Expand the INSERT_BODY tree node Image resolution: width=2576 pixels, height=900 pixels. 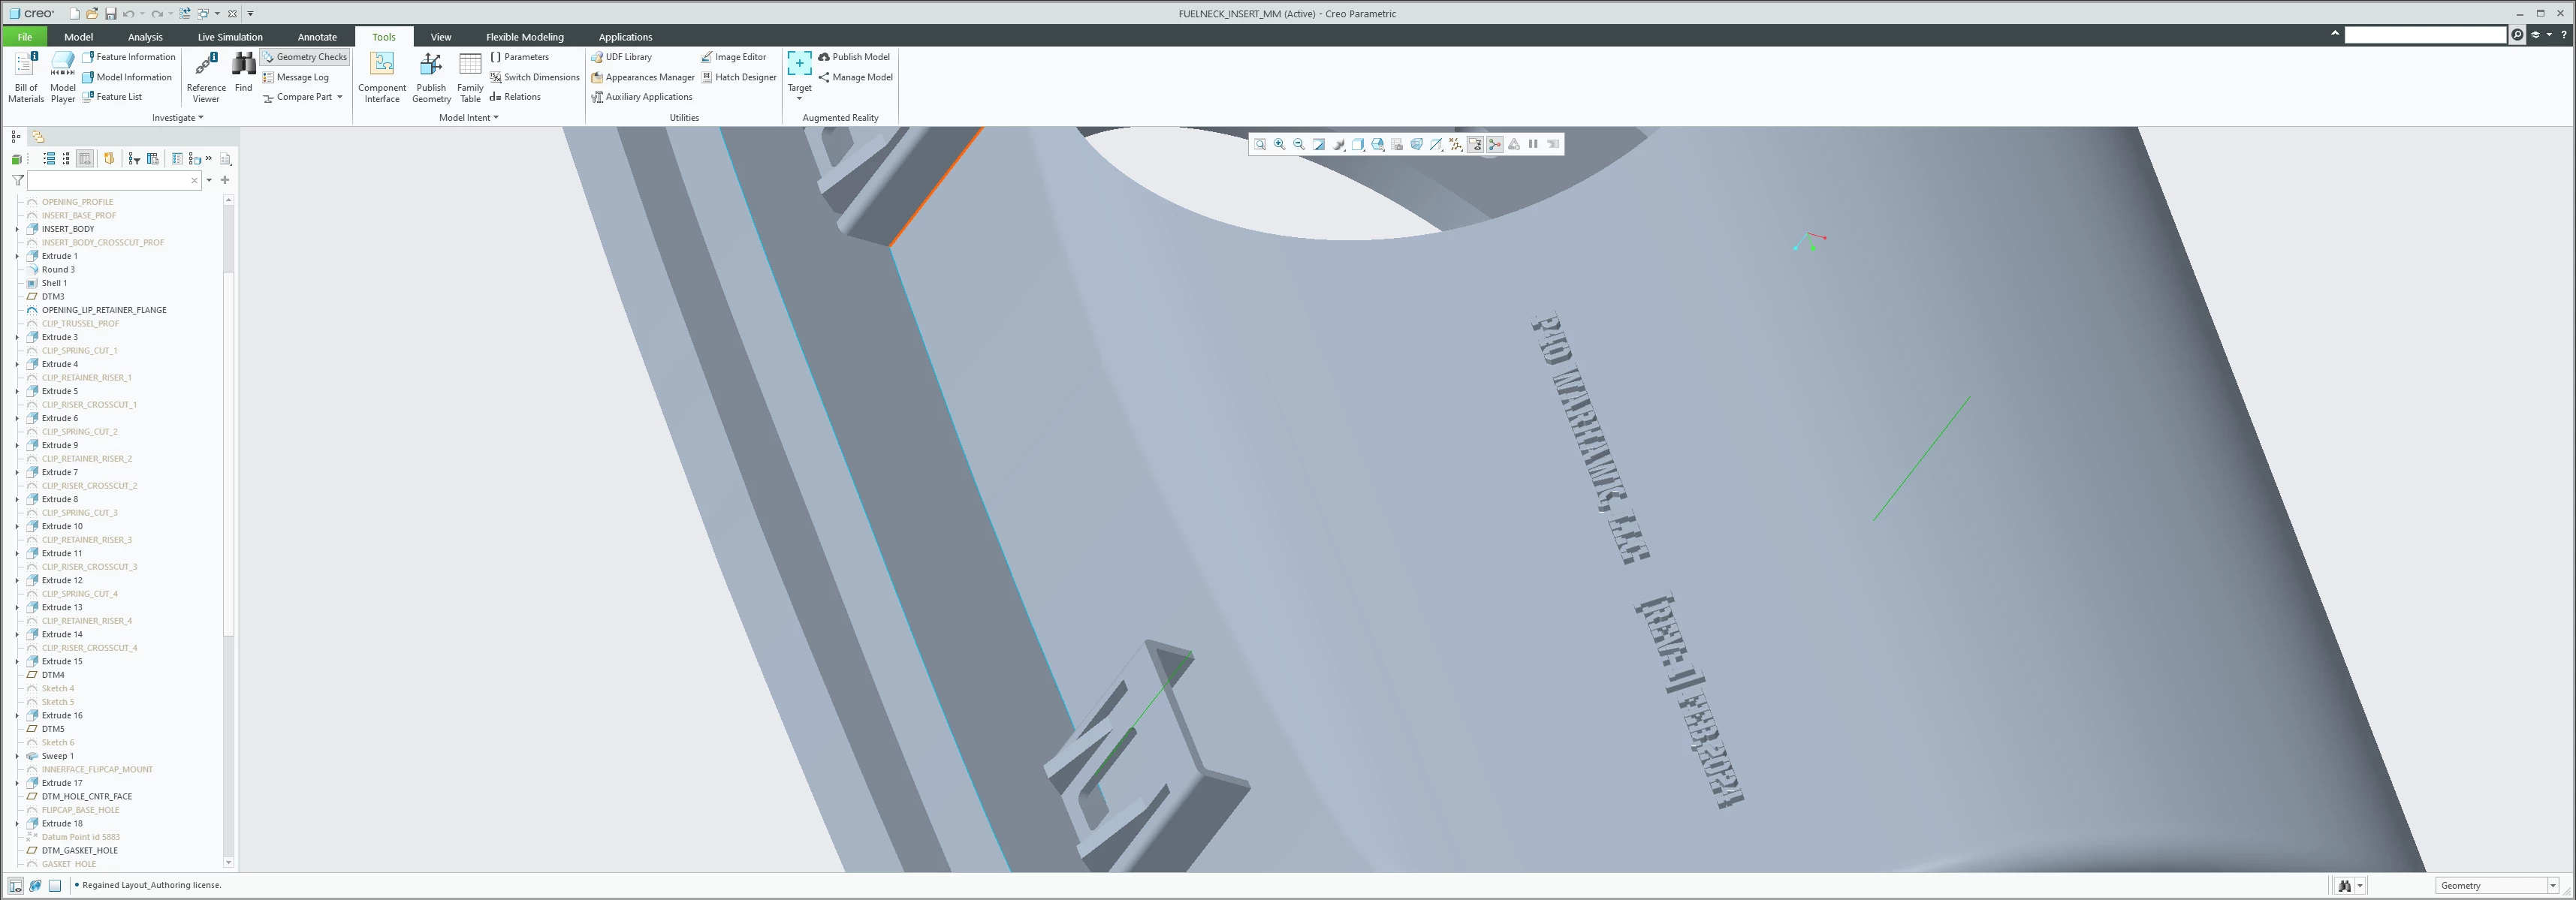click(17, 229)
